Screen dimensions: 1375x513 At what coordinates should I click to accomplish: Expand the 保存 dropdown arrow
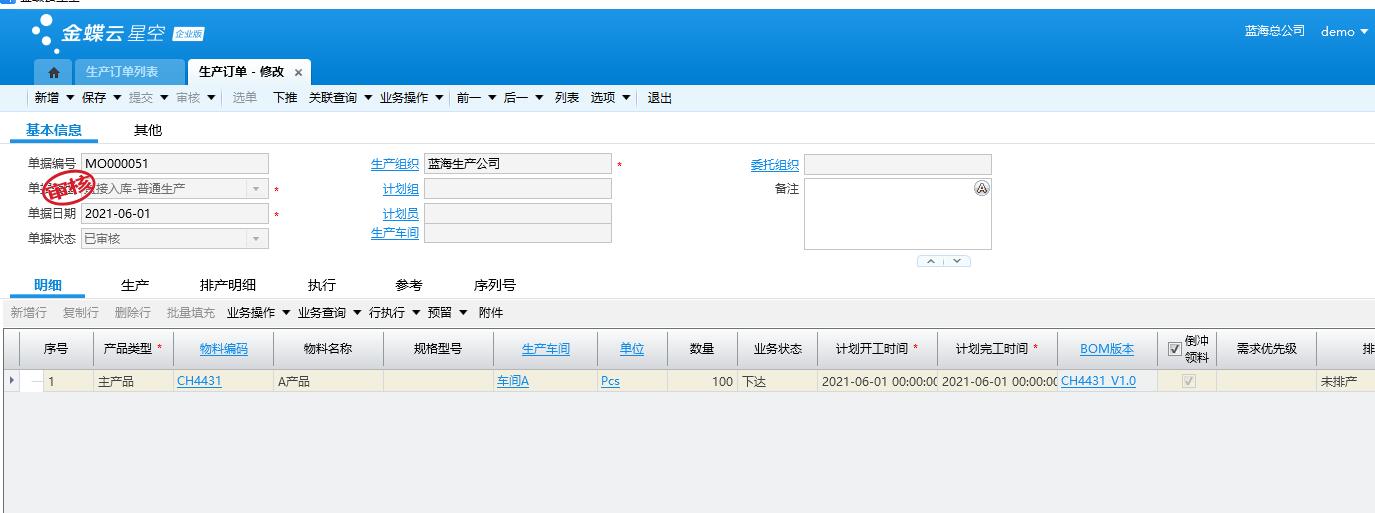pos(117,98)
